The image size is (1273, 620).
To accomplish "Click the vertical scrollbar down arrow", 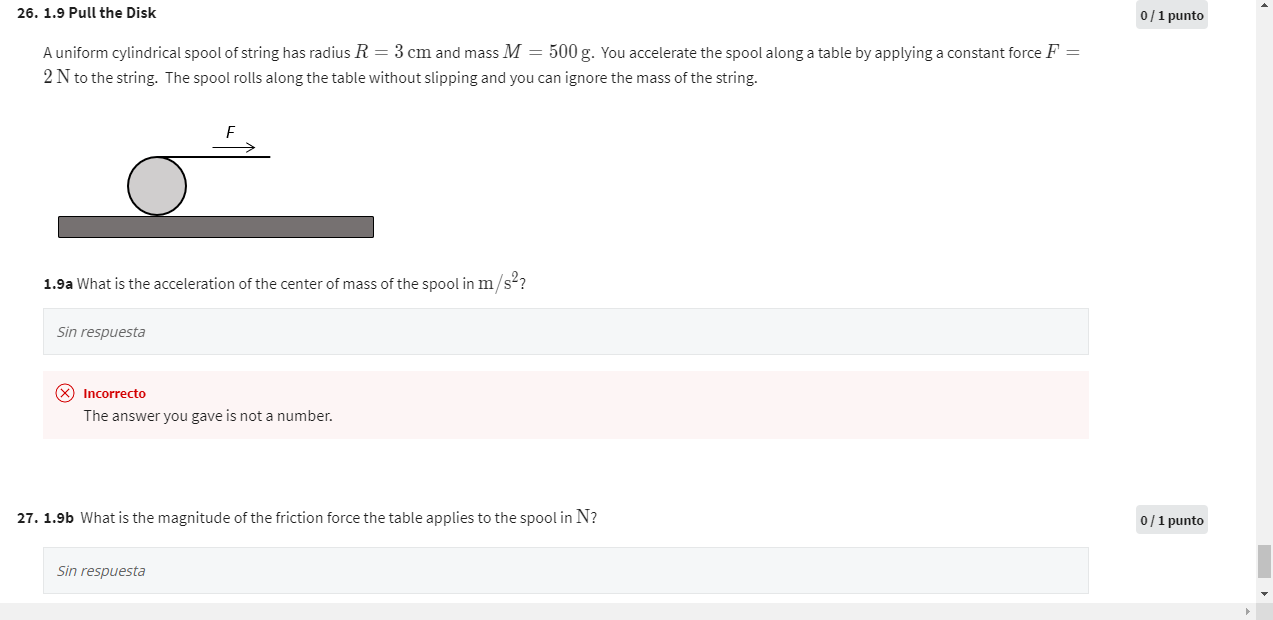I will pyautogui.click(x=1265, y=592).
